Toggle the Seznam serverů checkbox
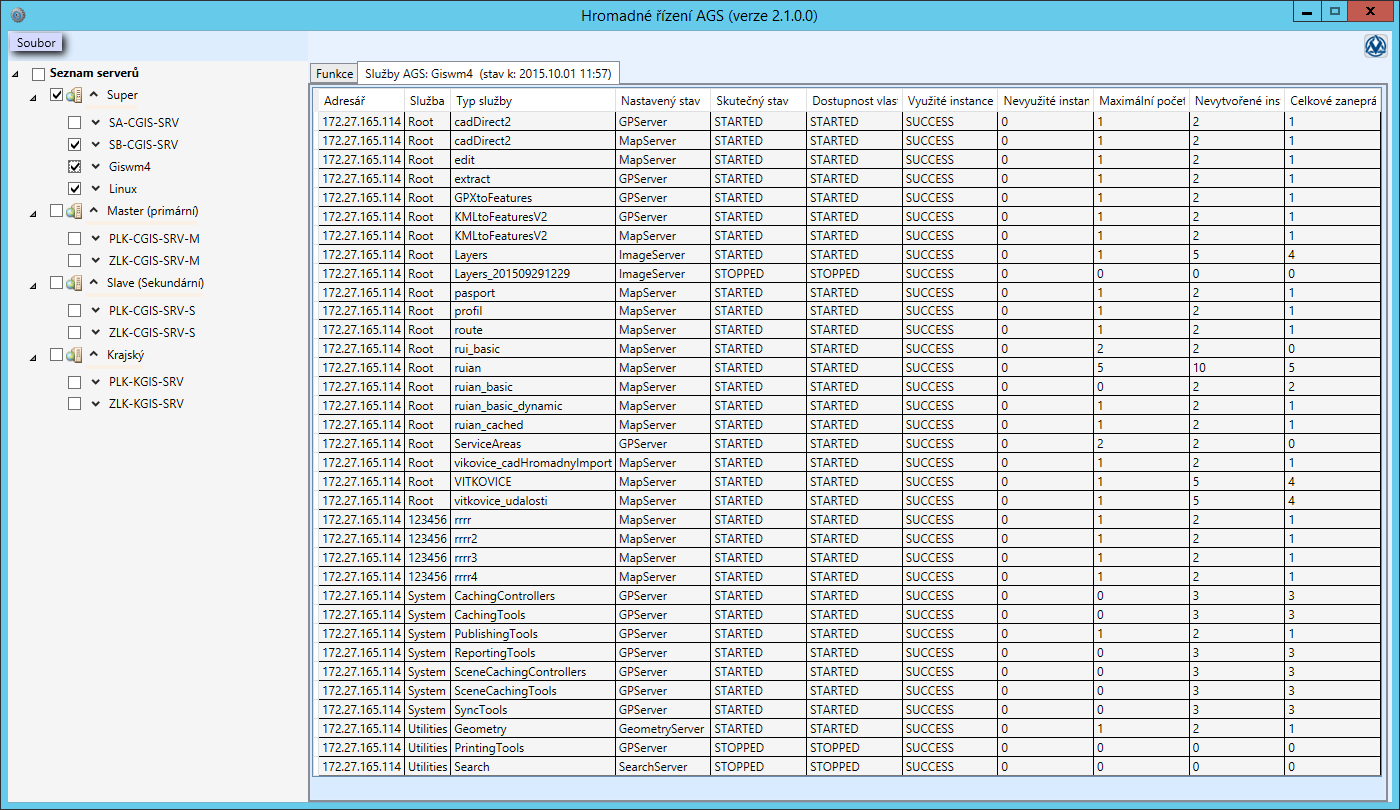 39,74
